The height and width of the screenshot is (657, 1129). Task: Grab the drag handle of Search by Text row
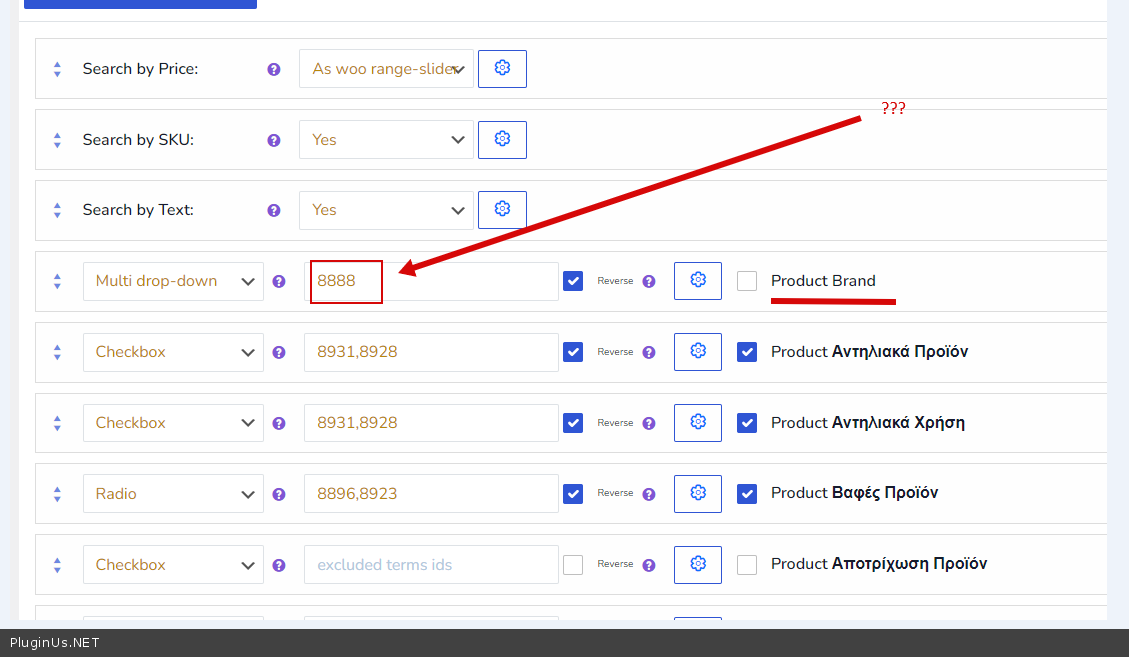pyautogui.click(x=57, y=210)
